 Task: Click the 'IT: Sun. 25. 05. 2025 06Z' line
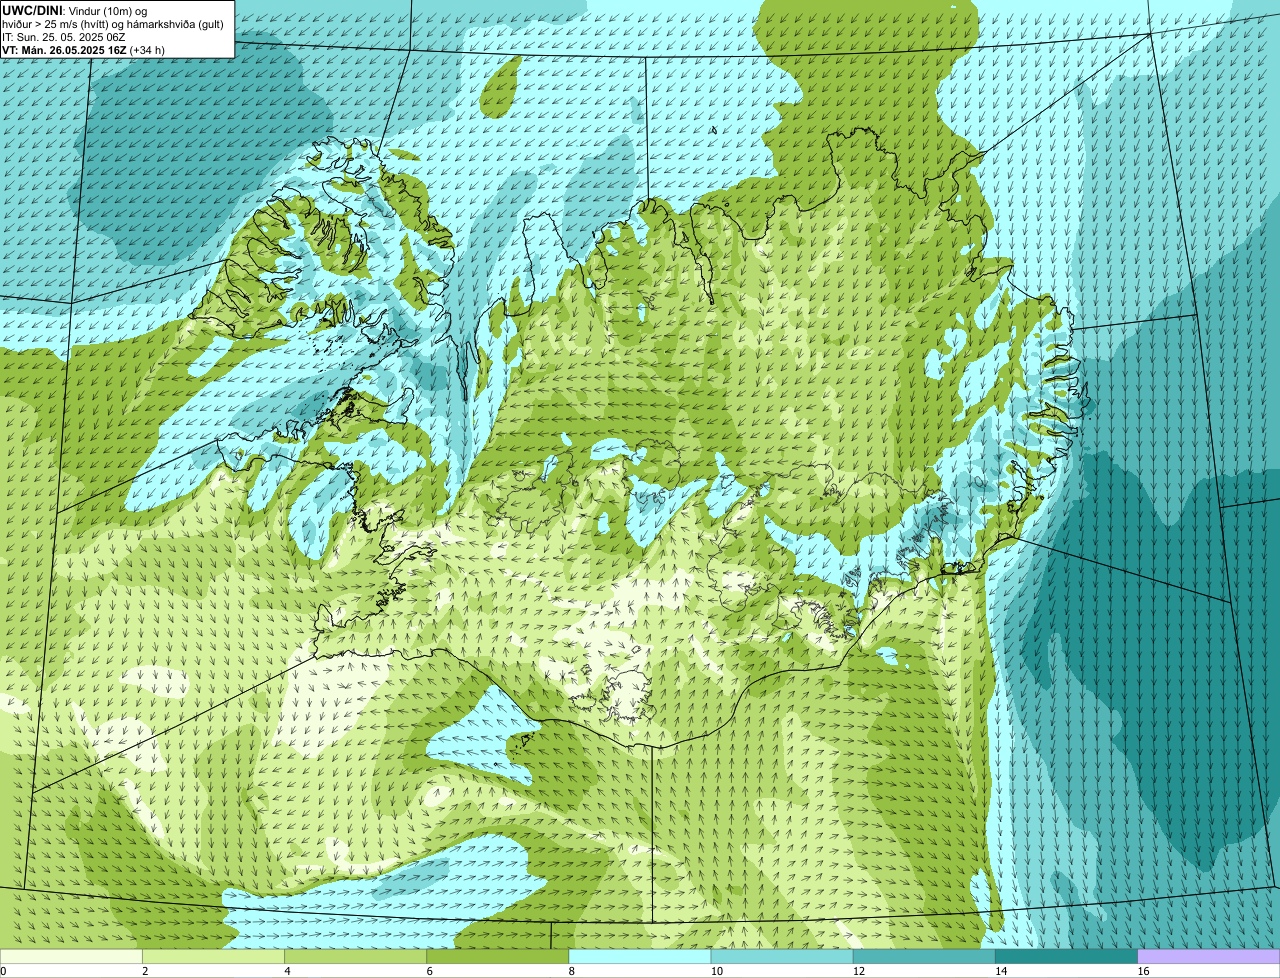click(x=64, y=36)
